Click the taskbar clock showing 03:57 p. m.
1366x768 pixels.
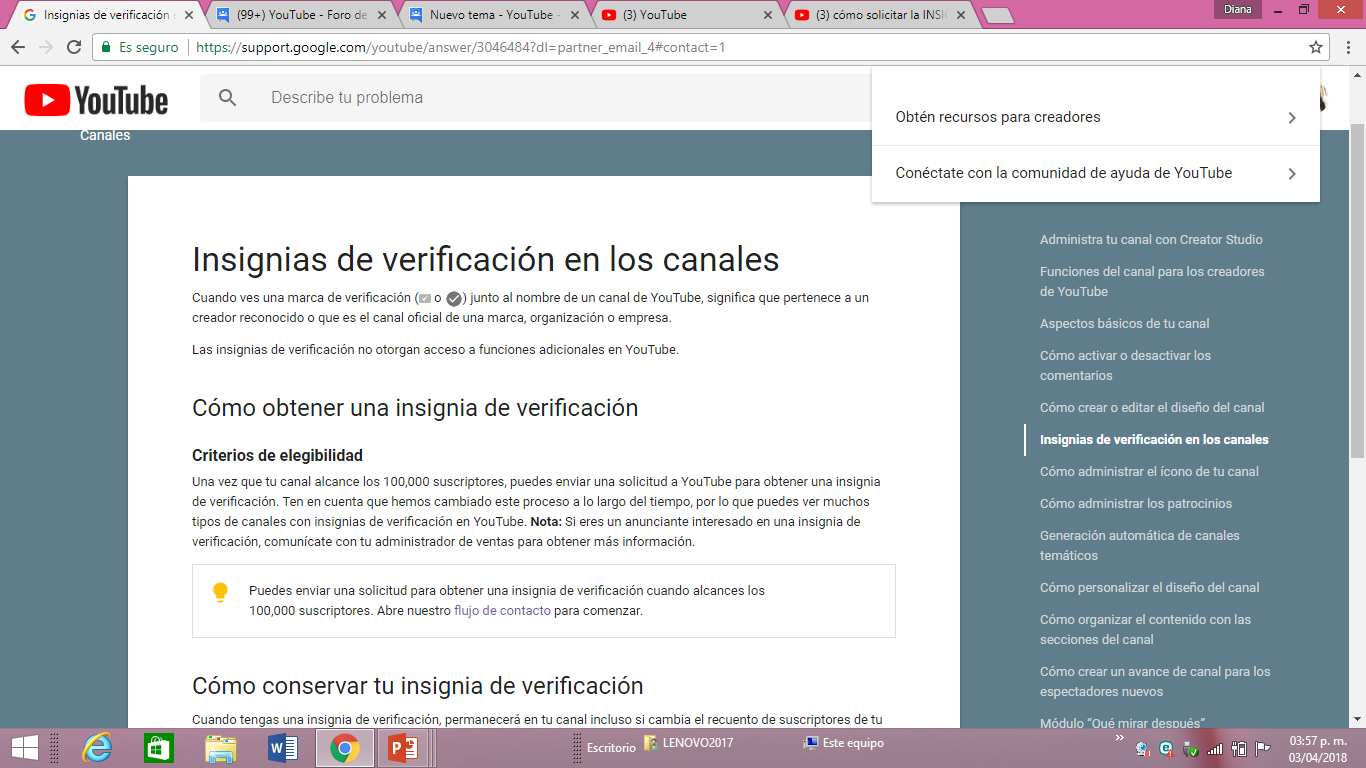pyautogui.click(x=1317, y=748)
